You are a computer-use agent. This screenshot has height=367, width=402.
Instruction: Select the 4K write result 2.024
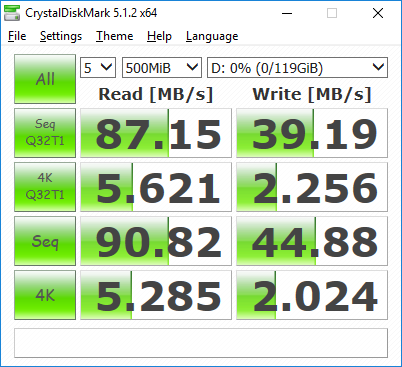[x=312, y=295]
